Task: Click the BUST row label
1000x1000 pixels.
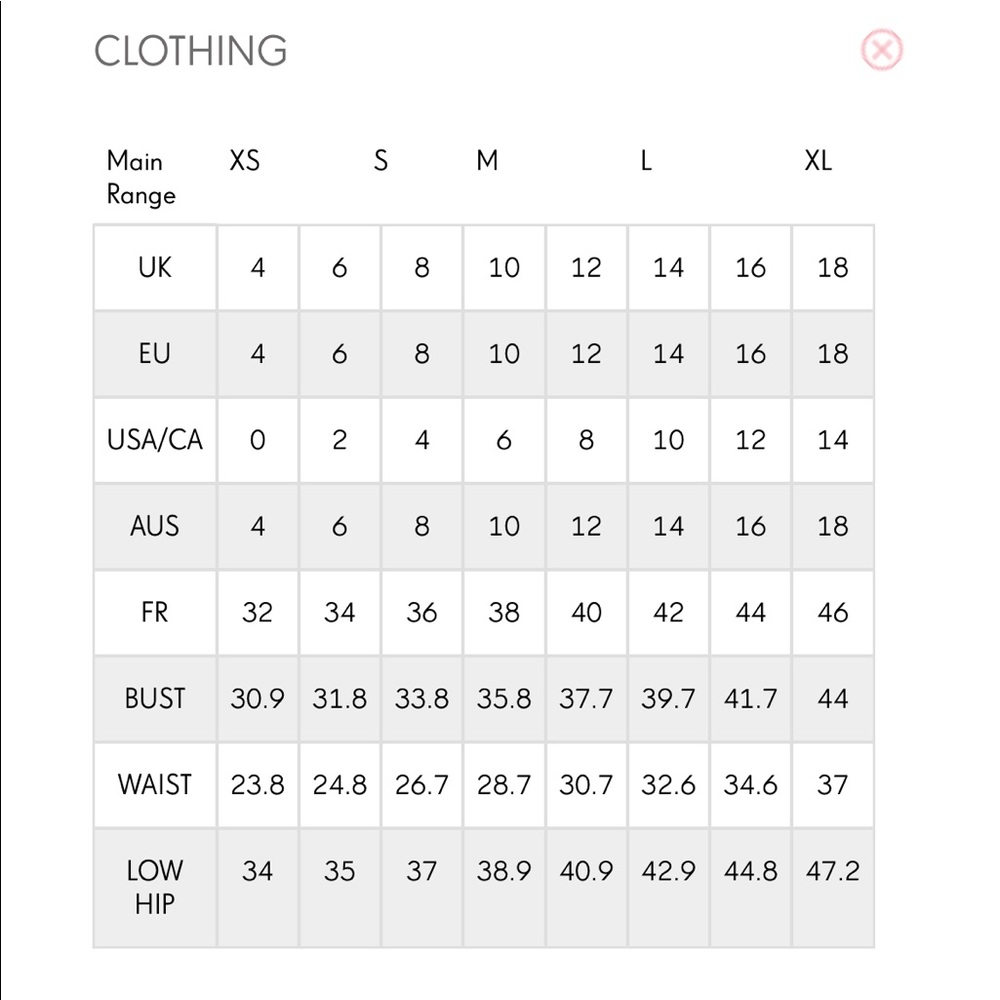Action: (155, 698)
